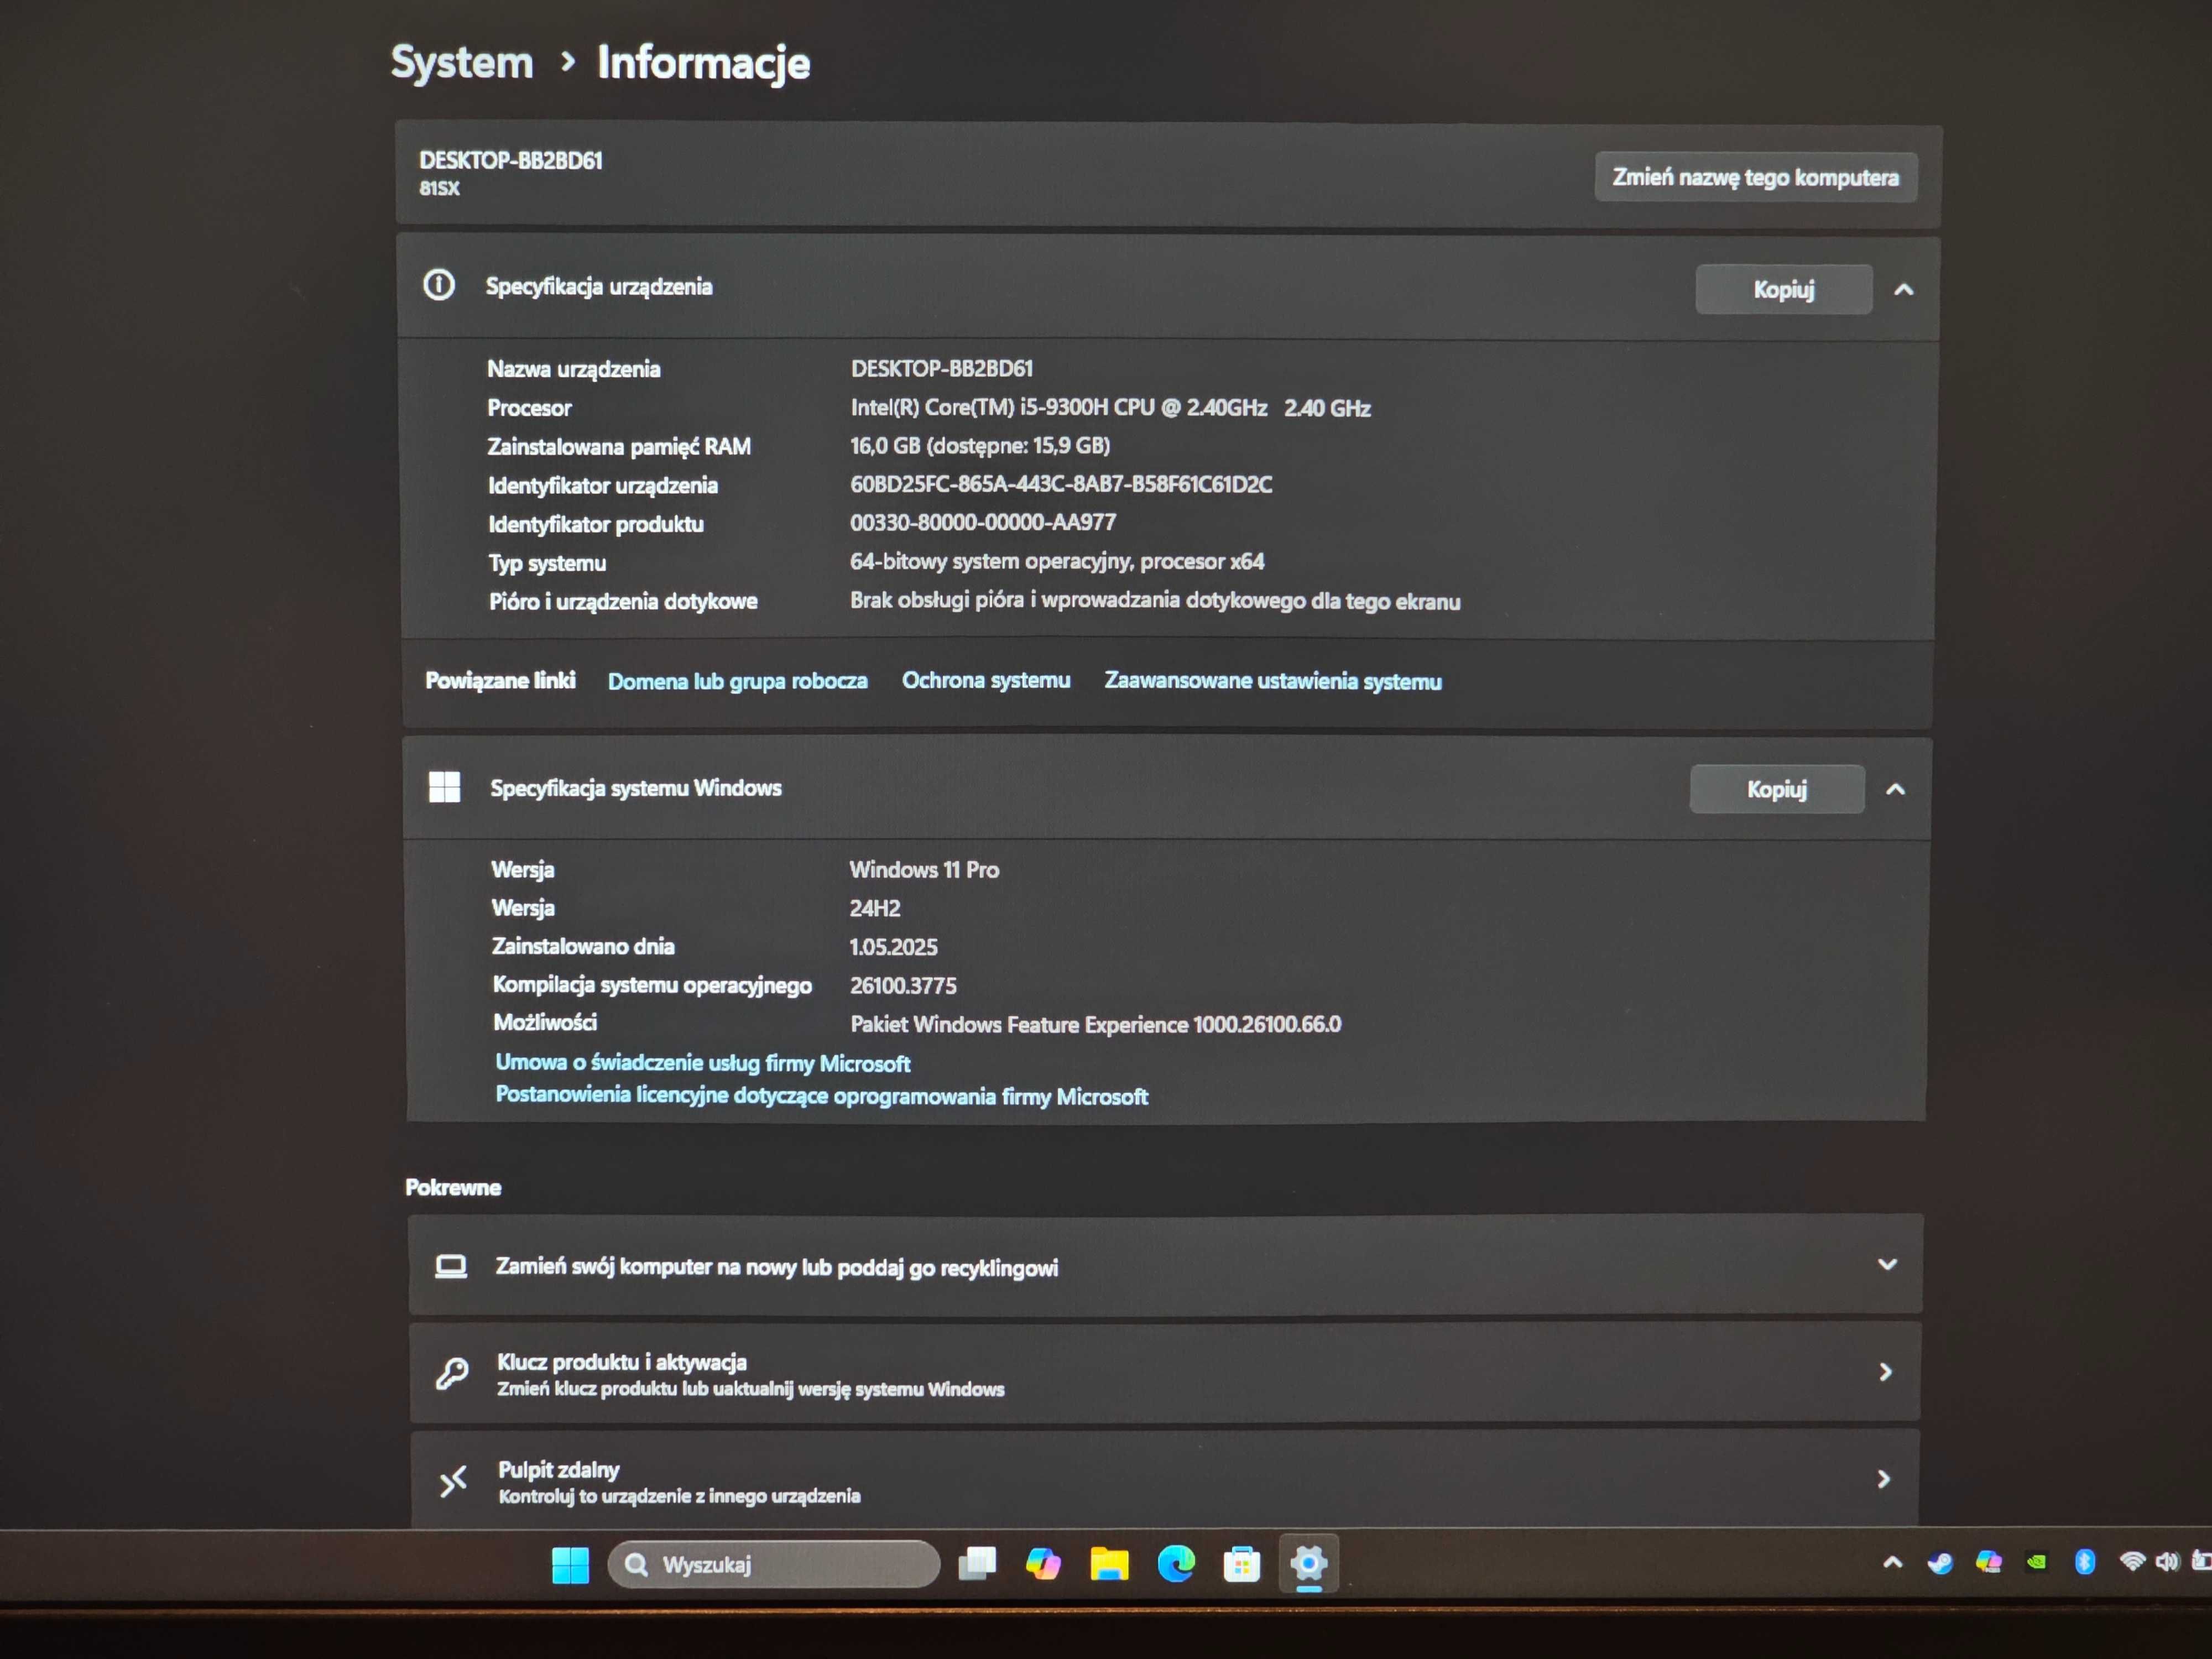
Task: Open the Windows Start menu
Action: [x=570, y=1565]
